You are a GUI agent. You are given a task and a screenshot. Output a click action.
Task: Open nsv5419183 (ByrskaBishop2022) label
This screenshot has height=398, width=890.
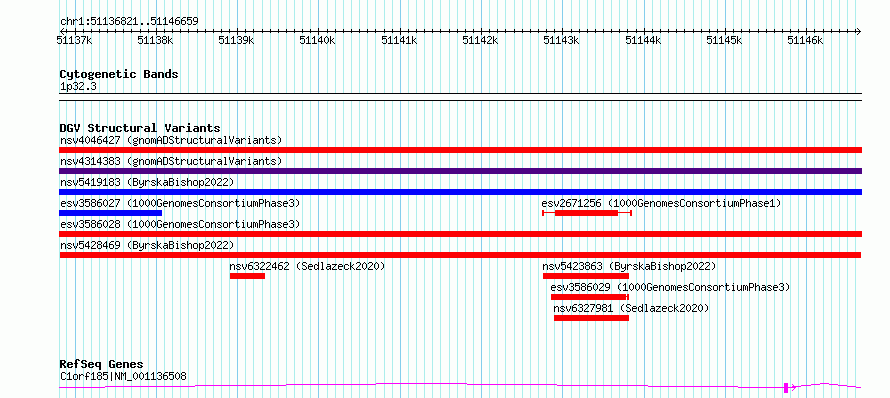point(147,182)
